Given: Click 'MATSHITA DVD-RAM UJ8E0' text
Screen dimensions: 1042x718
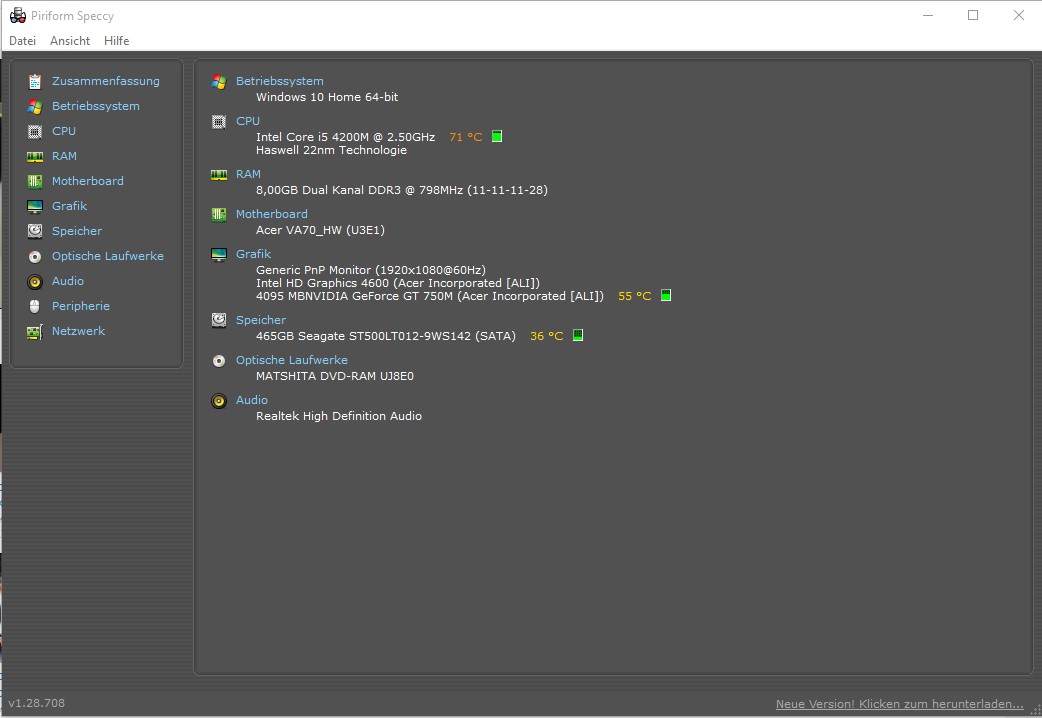Looking at the screenshot, I should tap(335, 376).
